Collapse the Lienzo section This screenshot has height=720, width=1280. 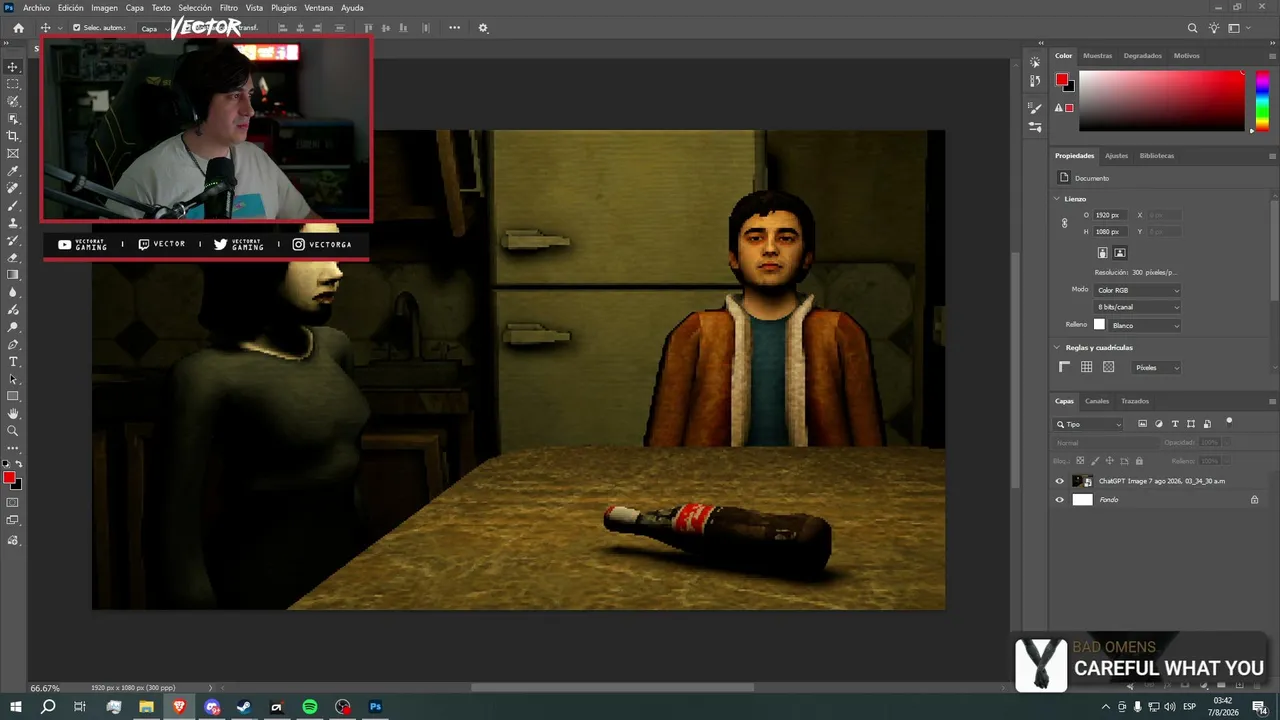[1057, 199]
